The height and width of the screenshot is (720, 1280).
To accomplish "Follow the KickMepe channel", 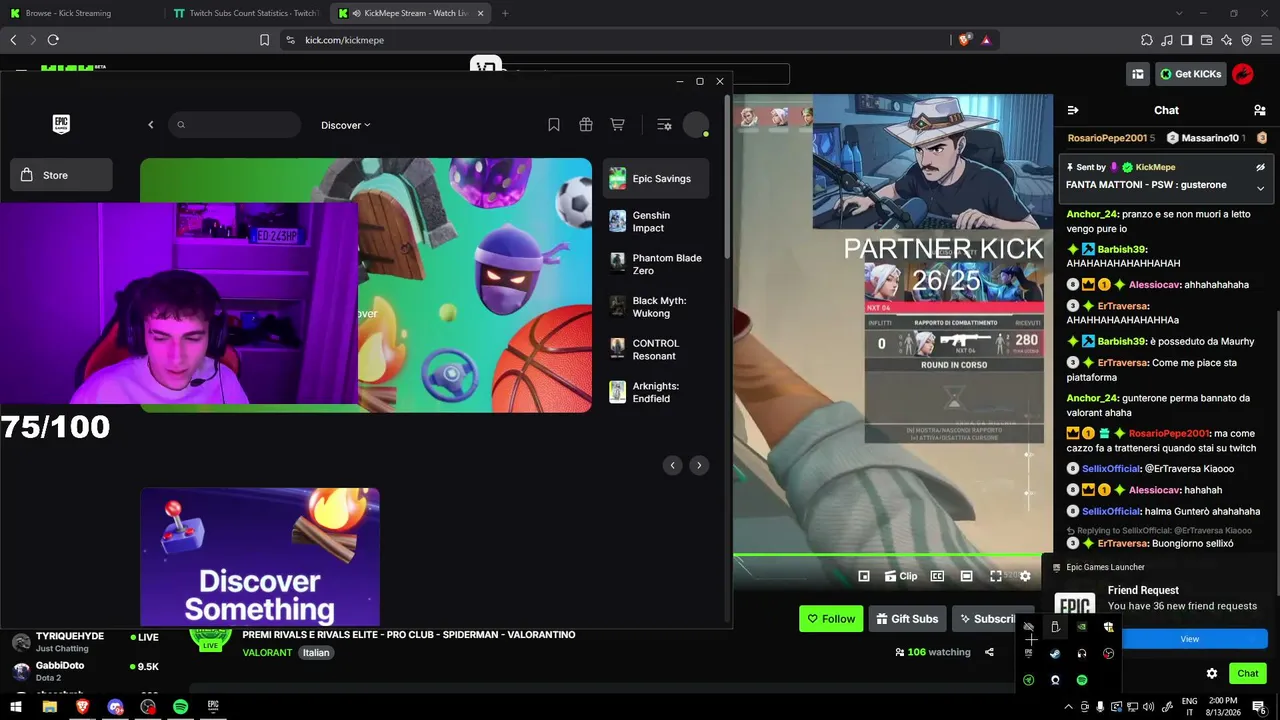I will pyautogui.click(x=831, y=619).
